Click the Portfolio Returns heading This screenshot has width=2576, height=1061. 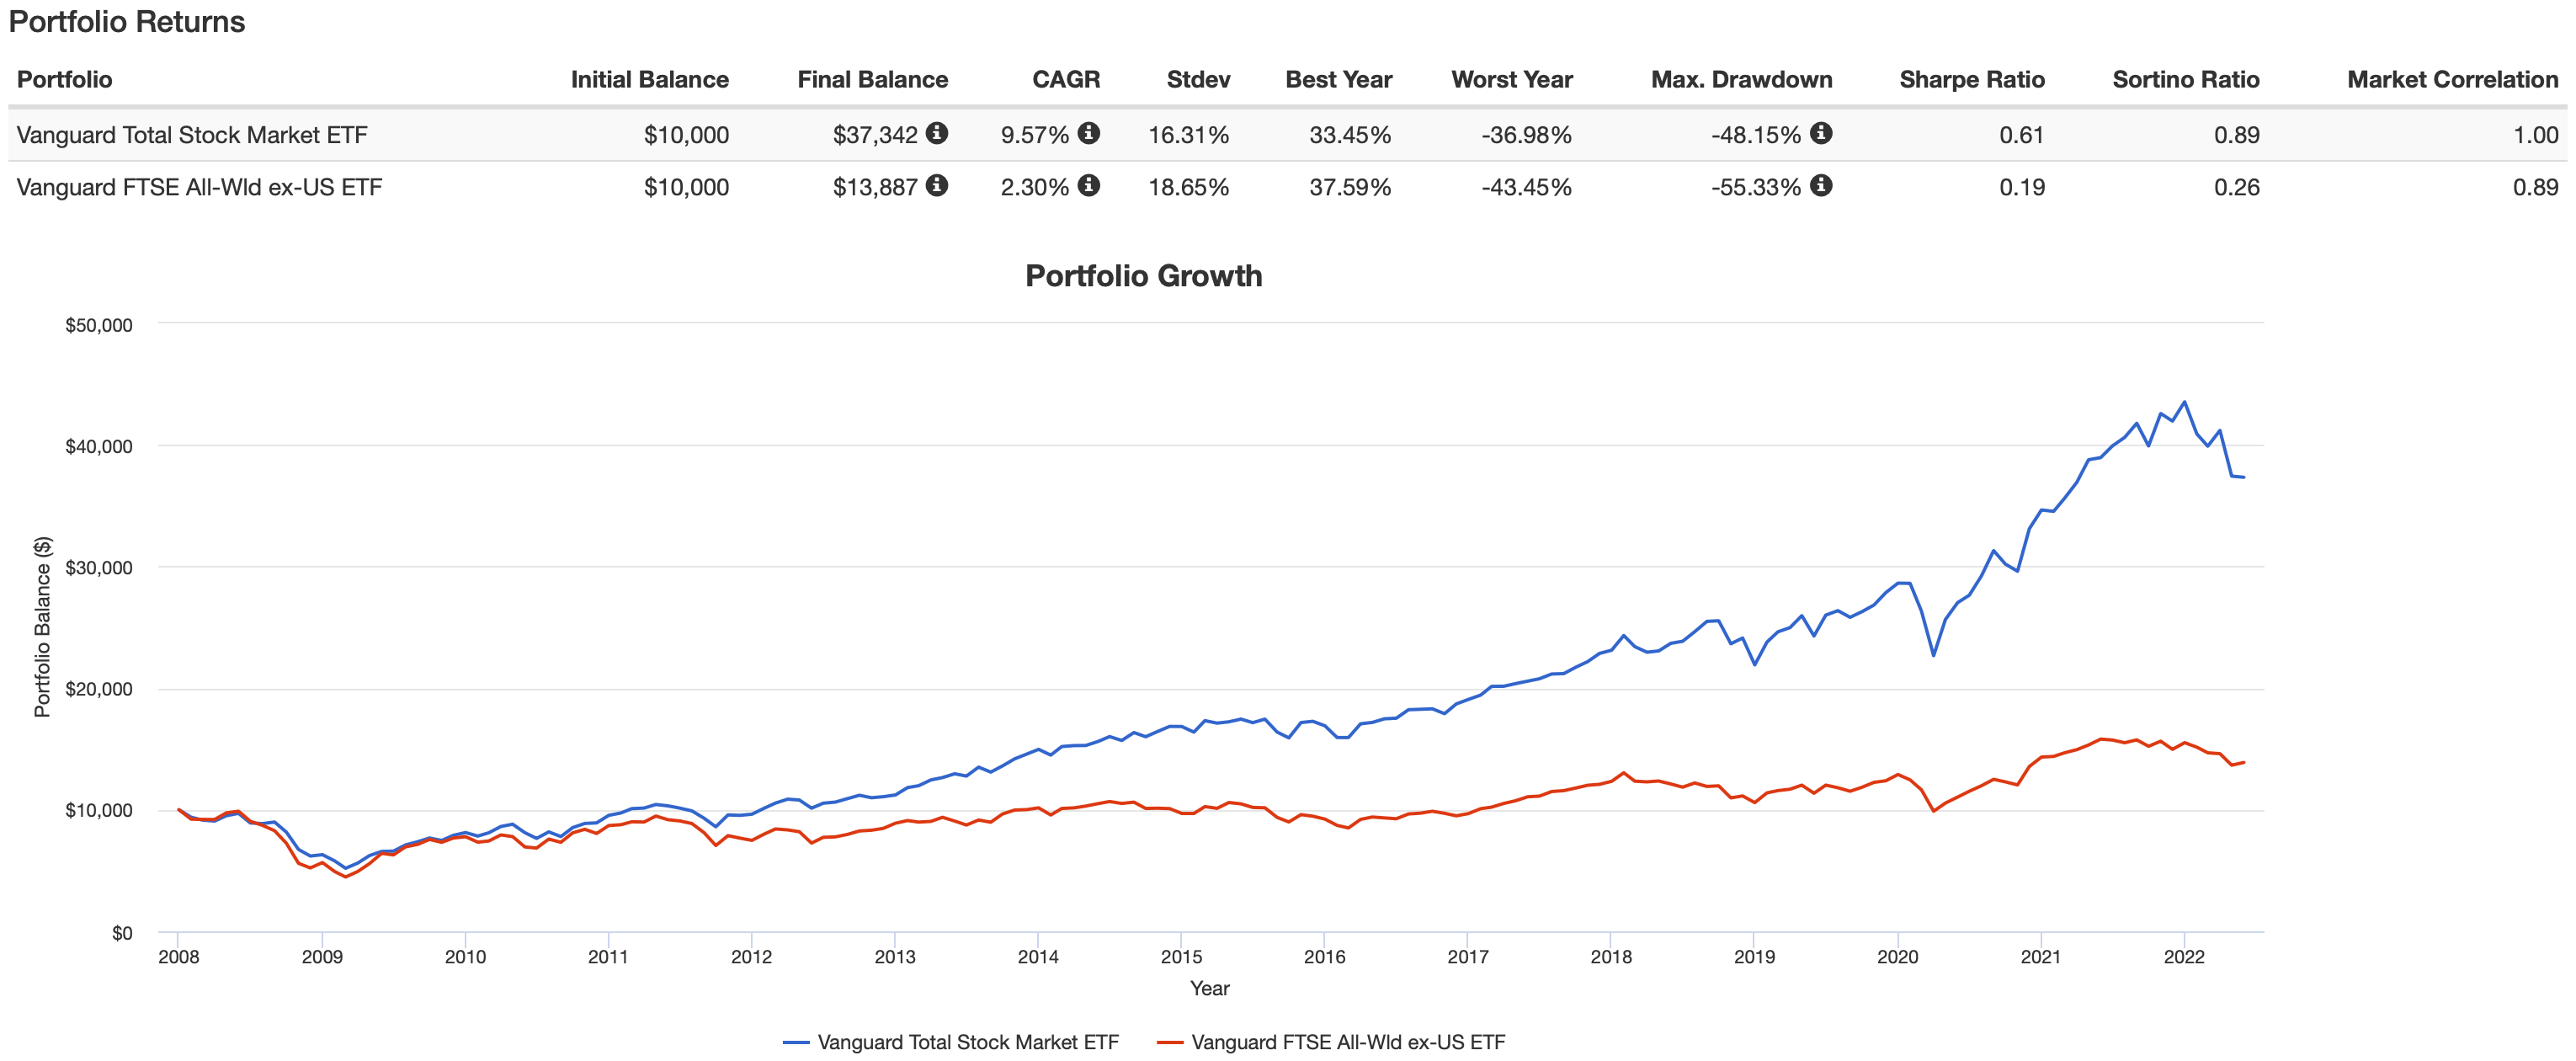[127, 22]
